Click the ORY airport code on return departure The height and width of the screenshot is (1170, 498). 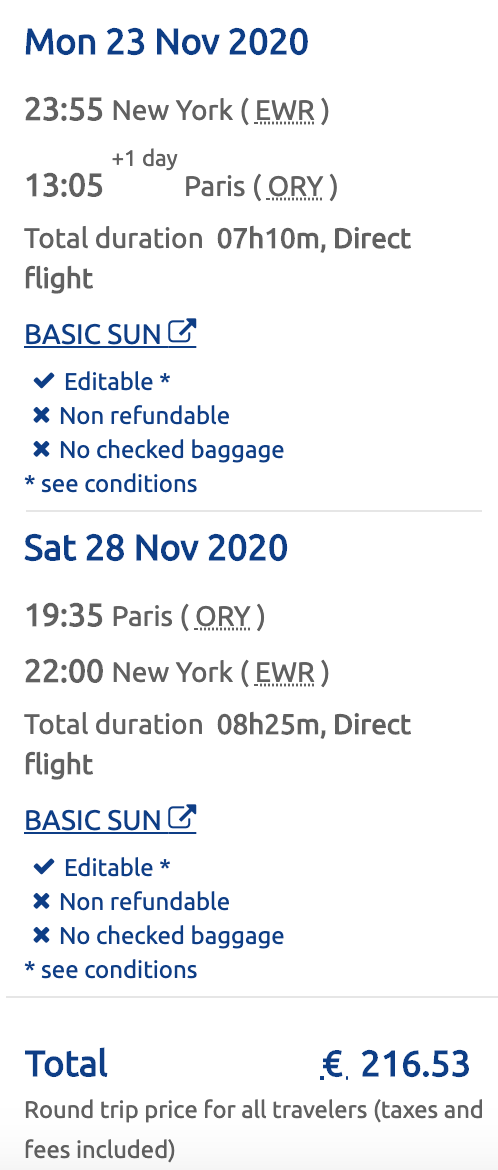(x=222, y=617)
